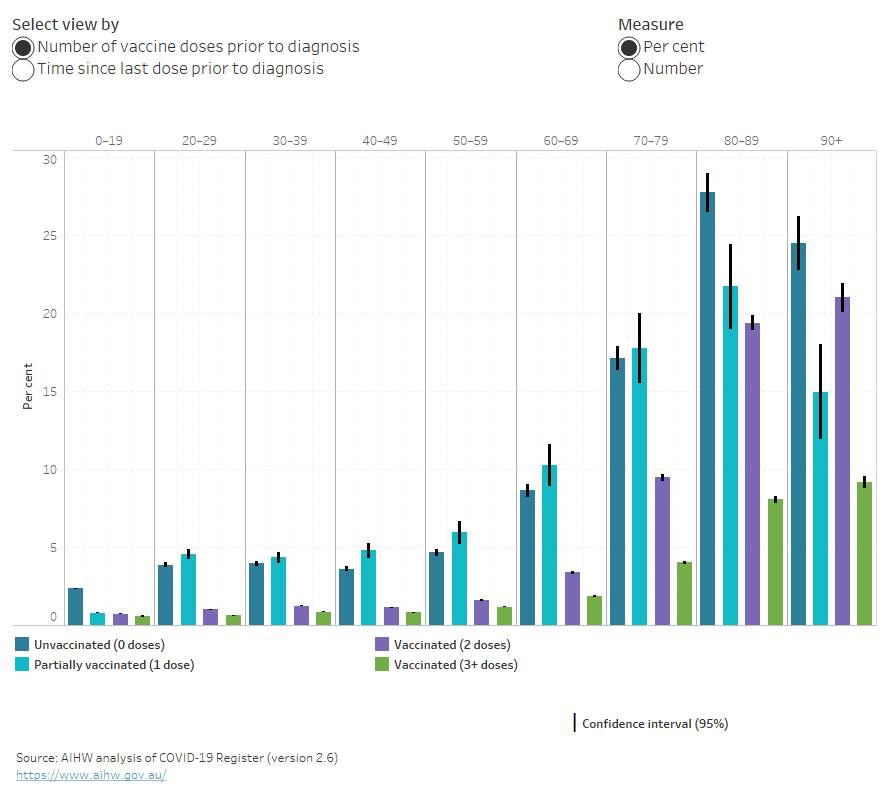Screen dimensions: 890x800
Task: Click the Unvaccinated (0 doses) legend swatch
Action: [21, 644]
